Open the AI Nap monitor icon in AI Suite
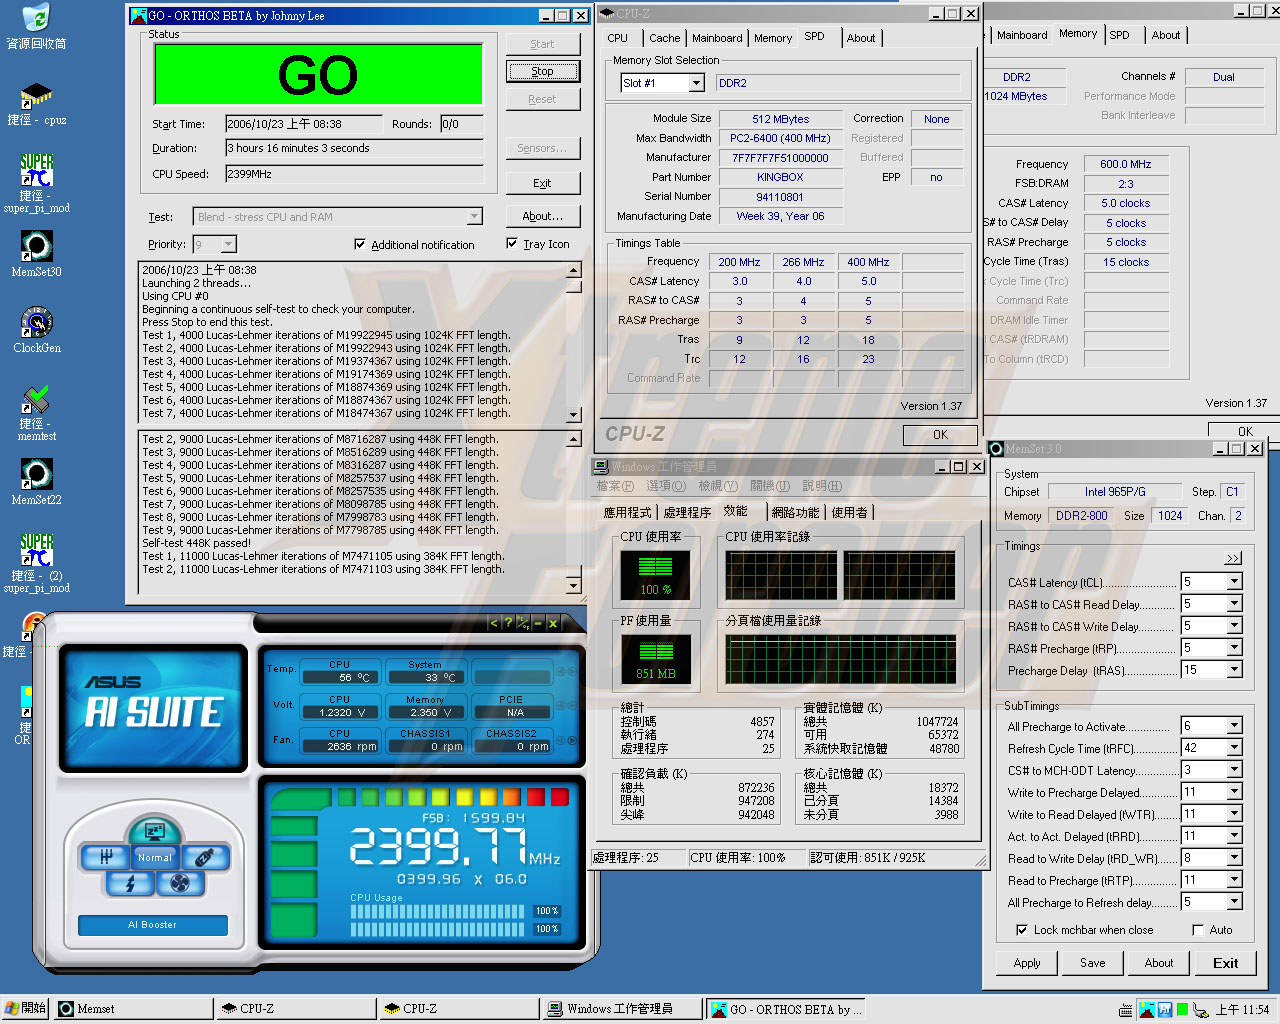 coord(155,830)
